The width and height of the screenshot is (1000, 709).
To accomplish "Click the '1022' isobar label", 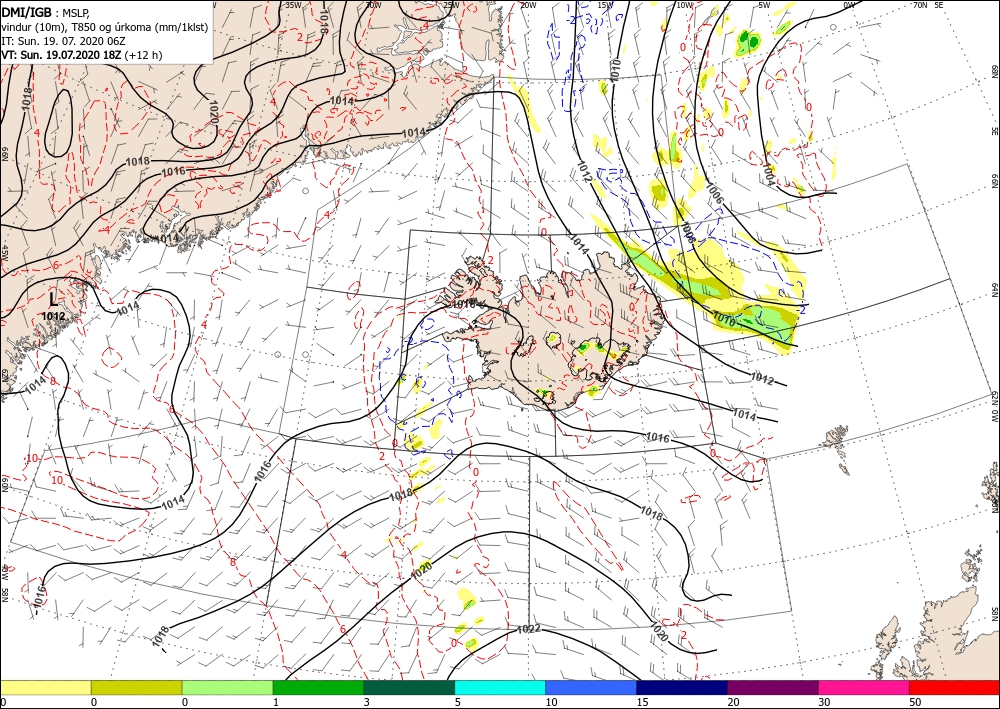I will coord(529,629).
